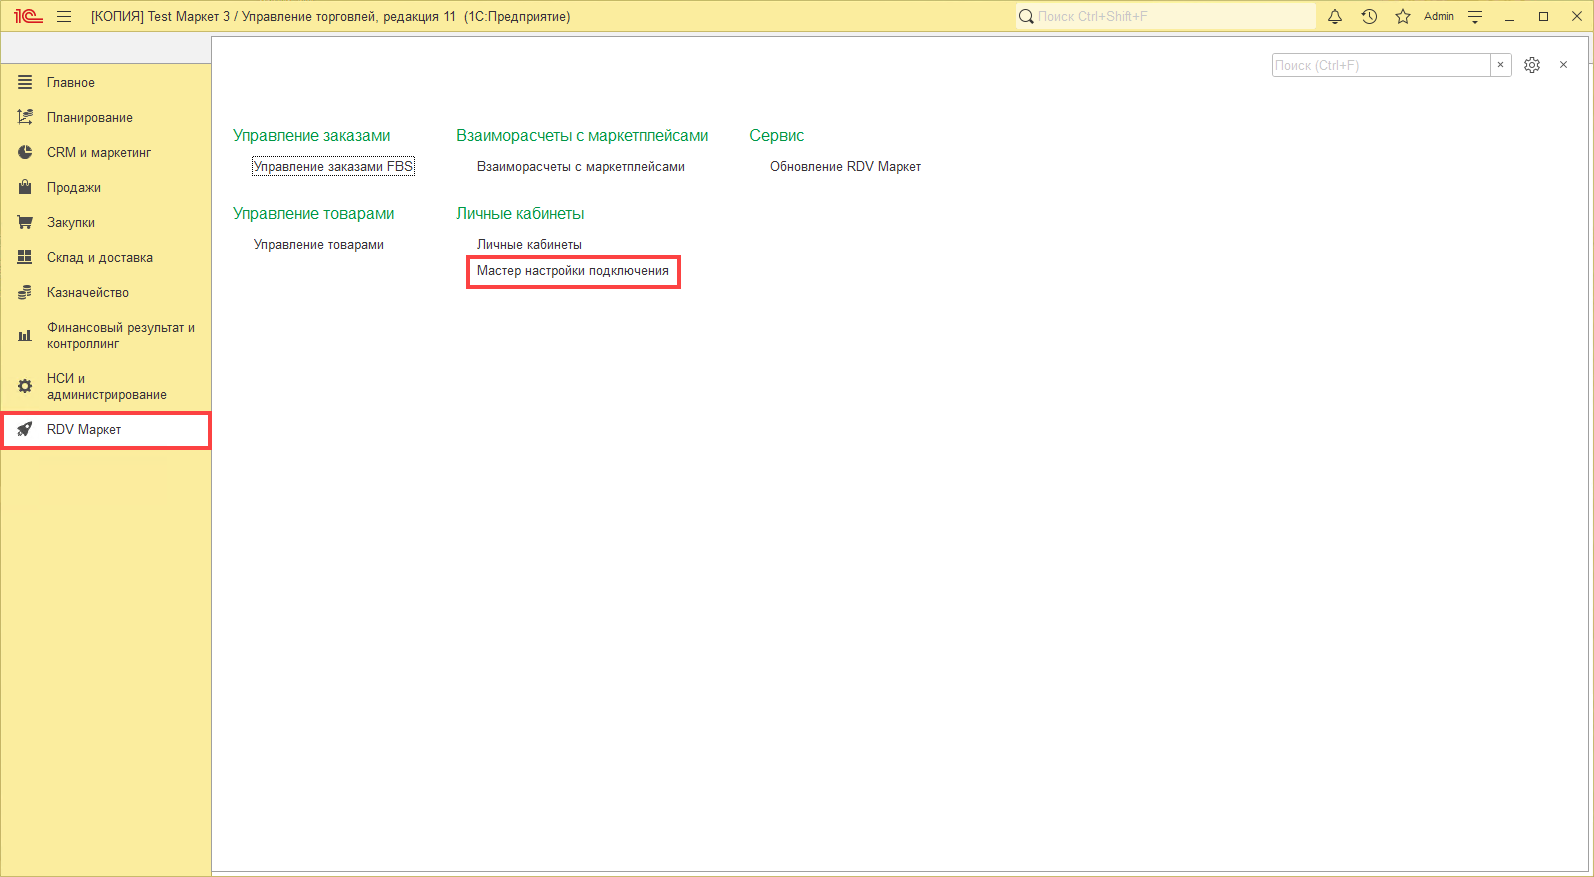Image resolution: width=1594 pixels, height=877 pixels.
Task: Open Казначейство section
Action: [x=106, y=292]
